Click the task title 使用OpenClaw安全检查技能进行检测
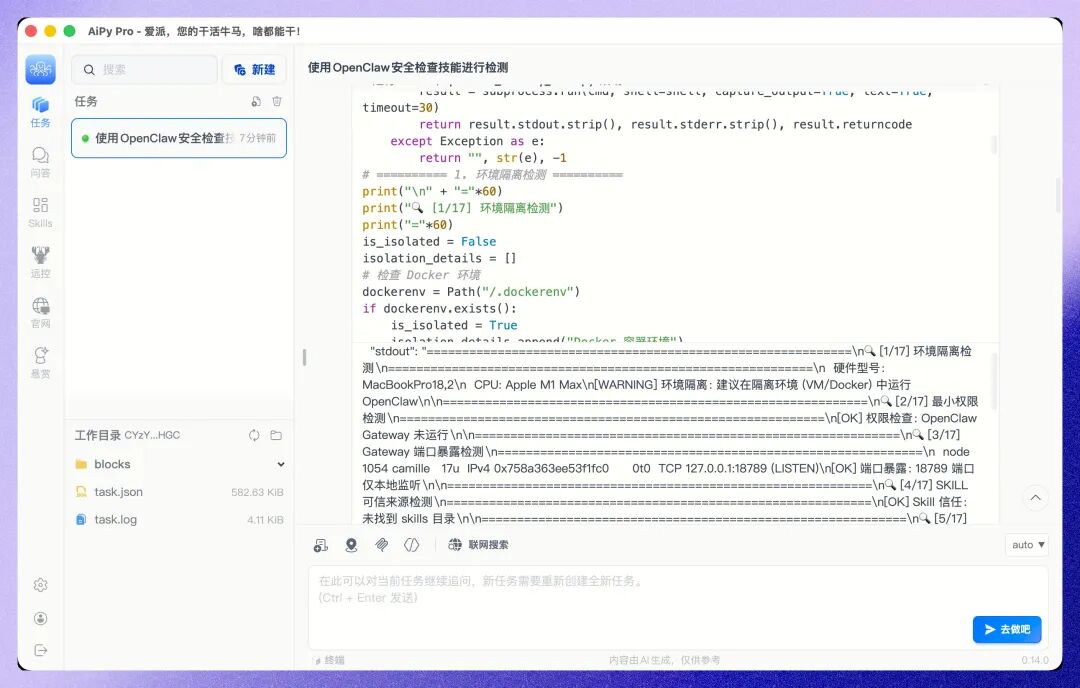Image resolution: width=1080 pixels, height=688 pixels. click(x=408, y=67)
